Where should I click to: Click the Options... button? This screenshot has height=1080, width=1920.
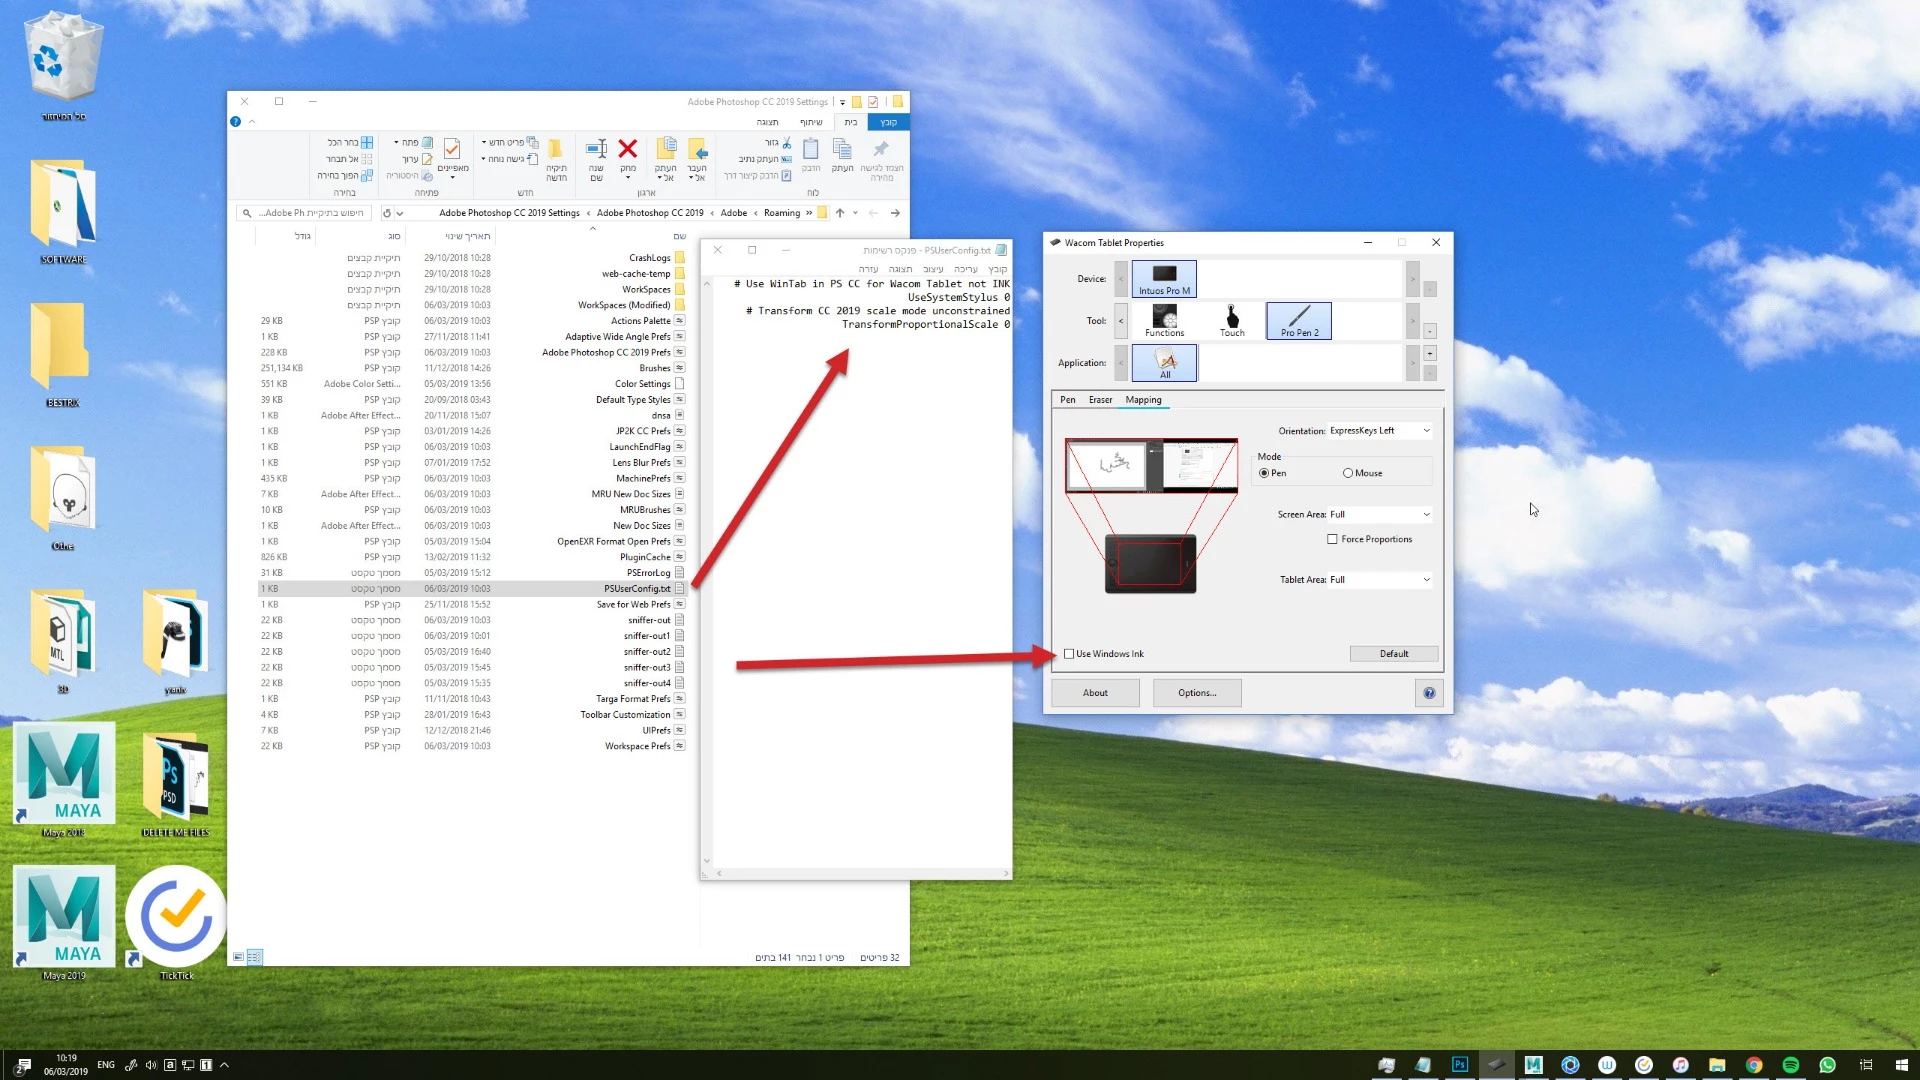[1196, 693]
